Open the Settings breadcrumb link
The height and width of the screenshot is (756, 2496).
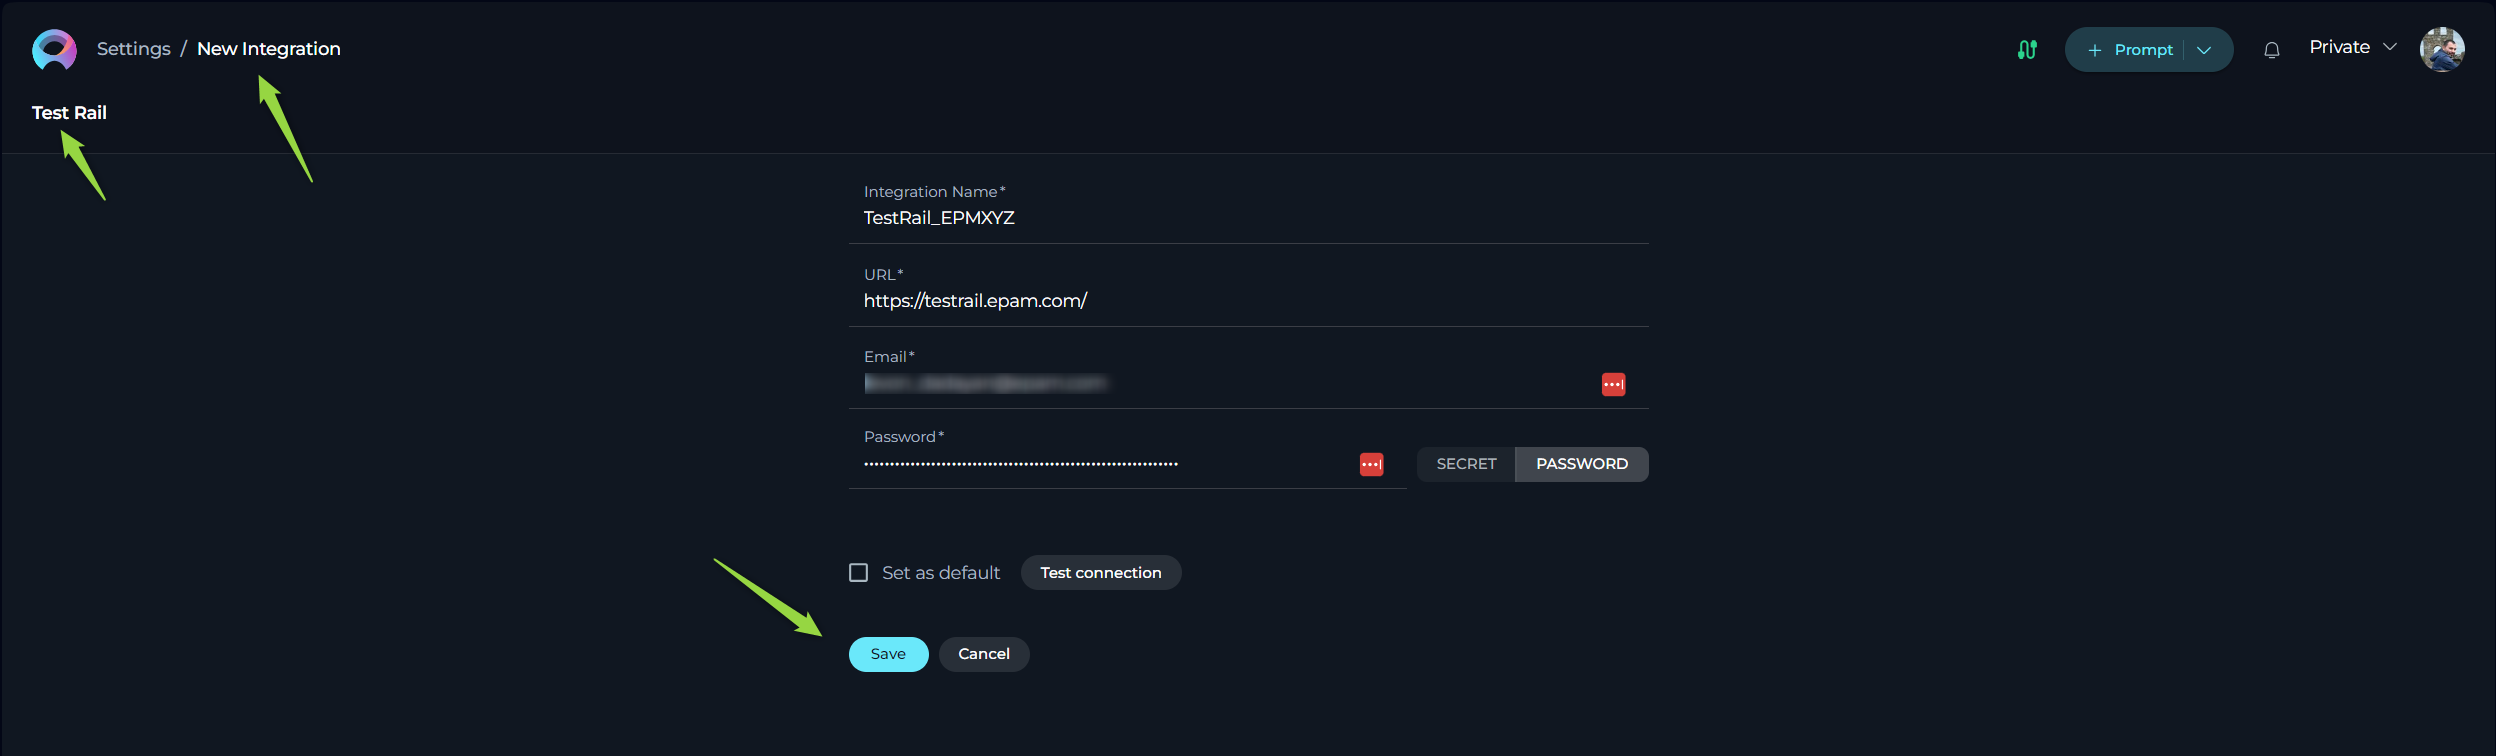[x=133, y=49]
